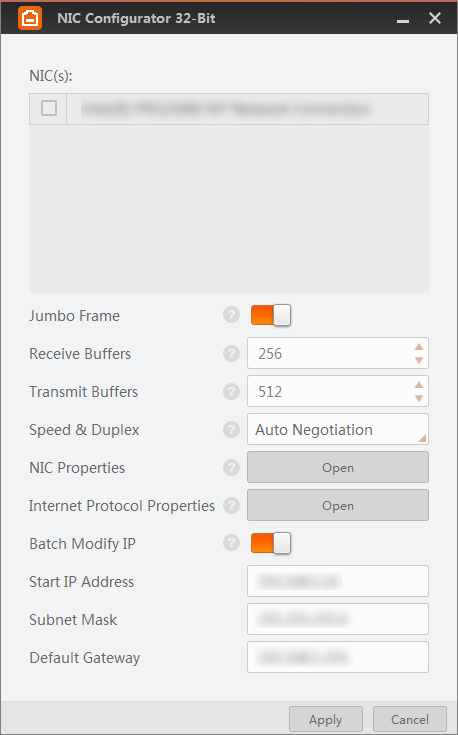458x735 pixels.
Task: Decrease Transmit Buffers with the down arrow
Action: click(419, 398)
